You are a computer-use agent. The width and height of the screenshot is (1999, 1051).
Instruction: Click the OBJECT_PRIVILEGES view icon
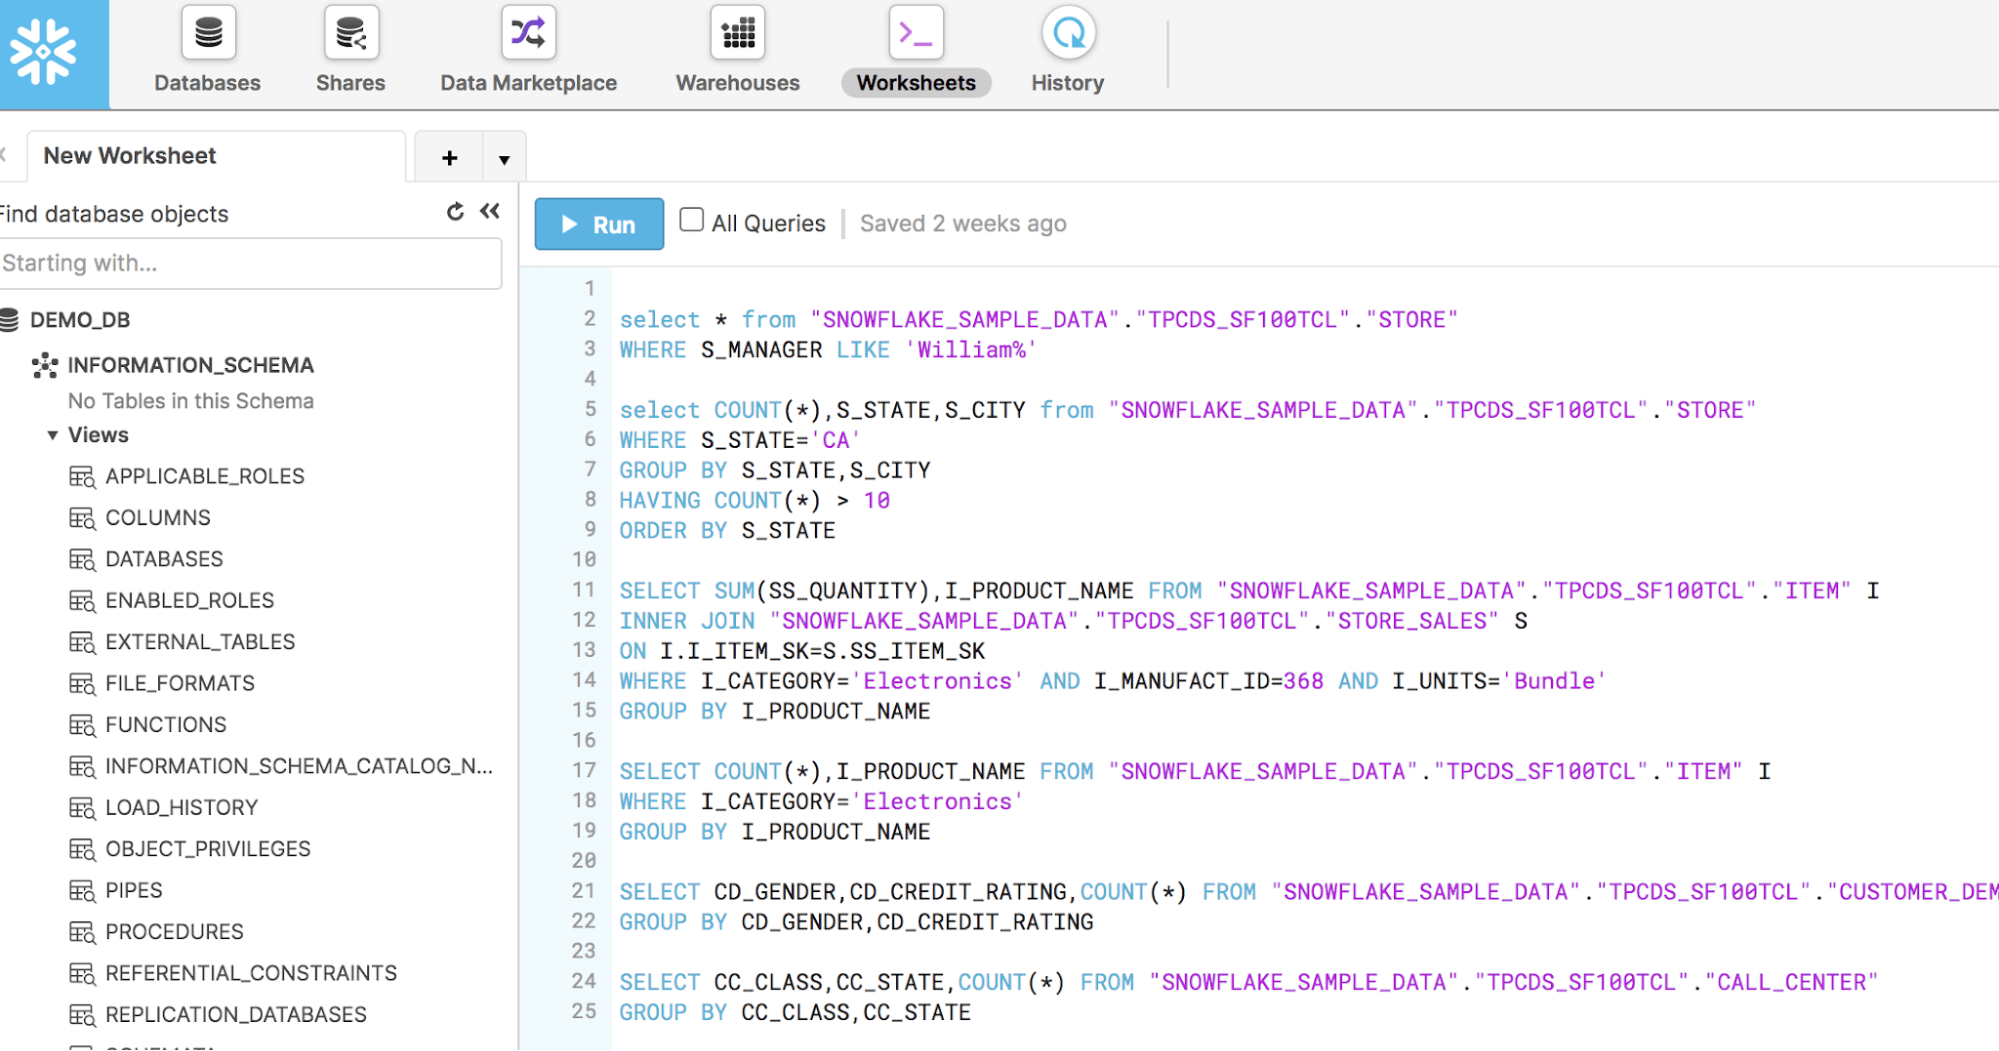coord(82,849)
